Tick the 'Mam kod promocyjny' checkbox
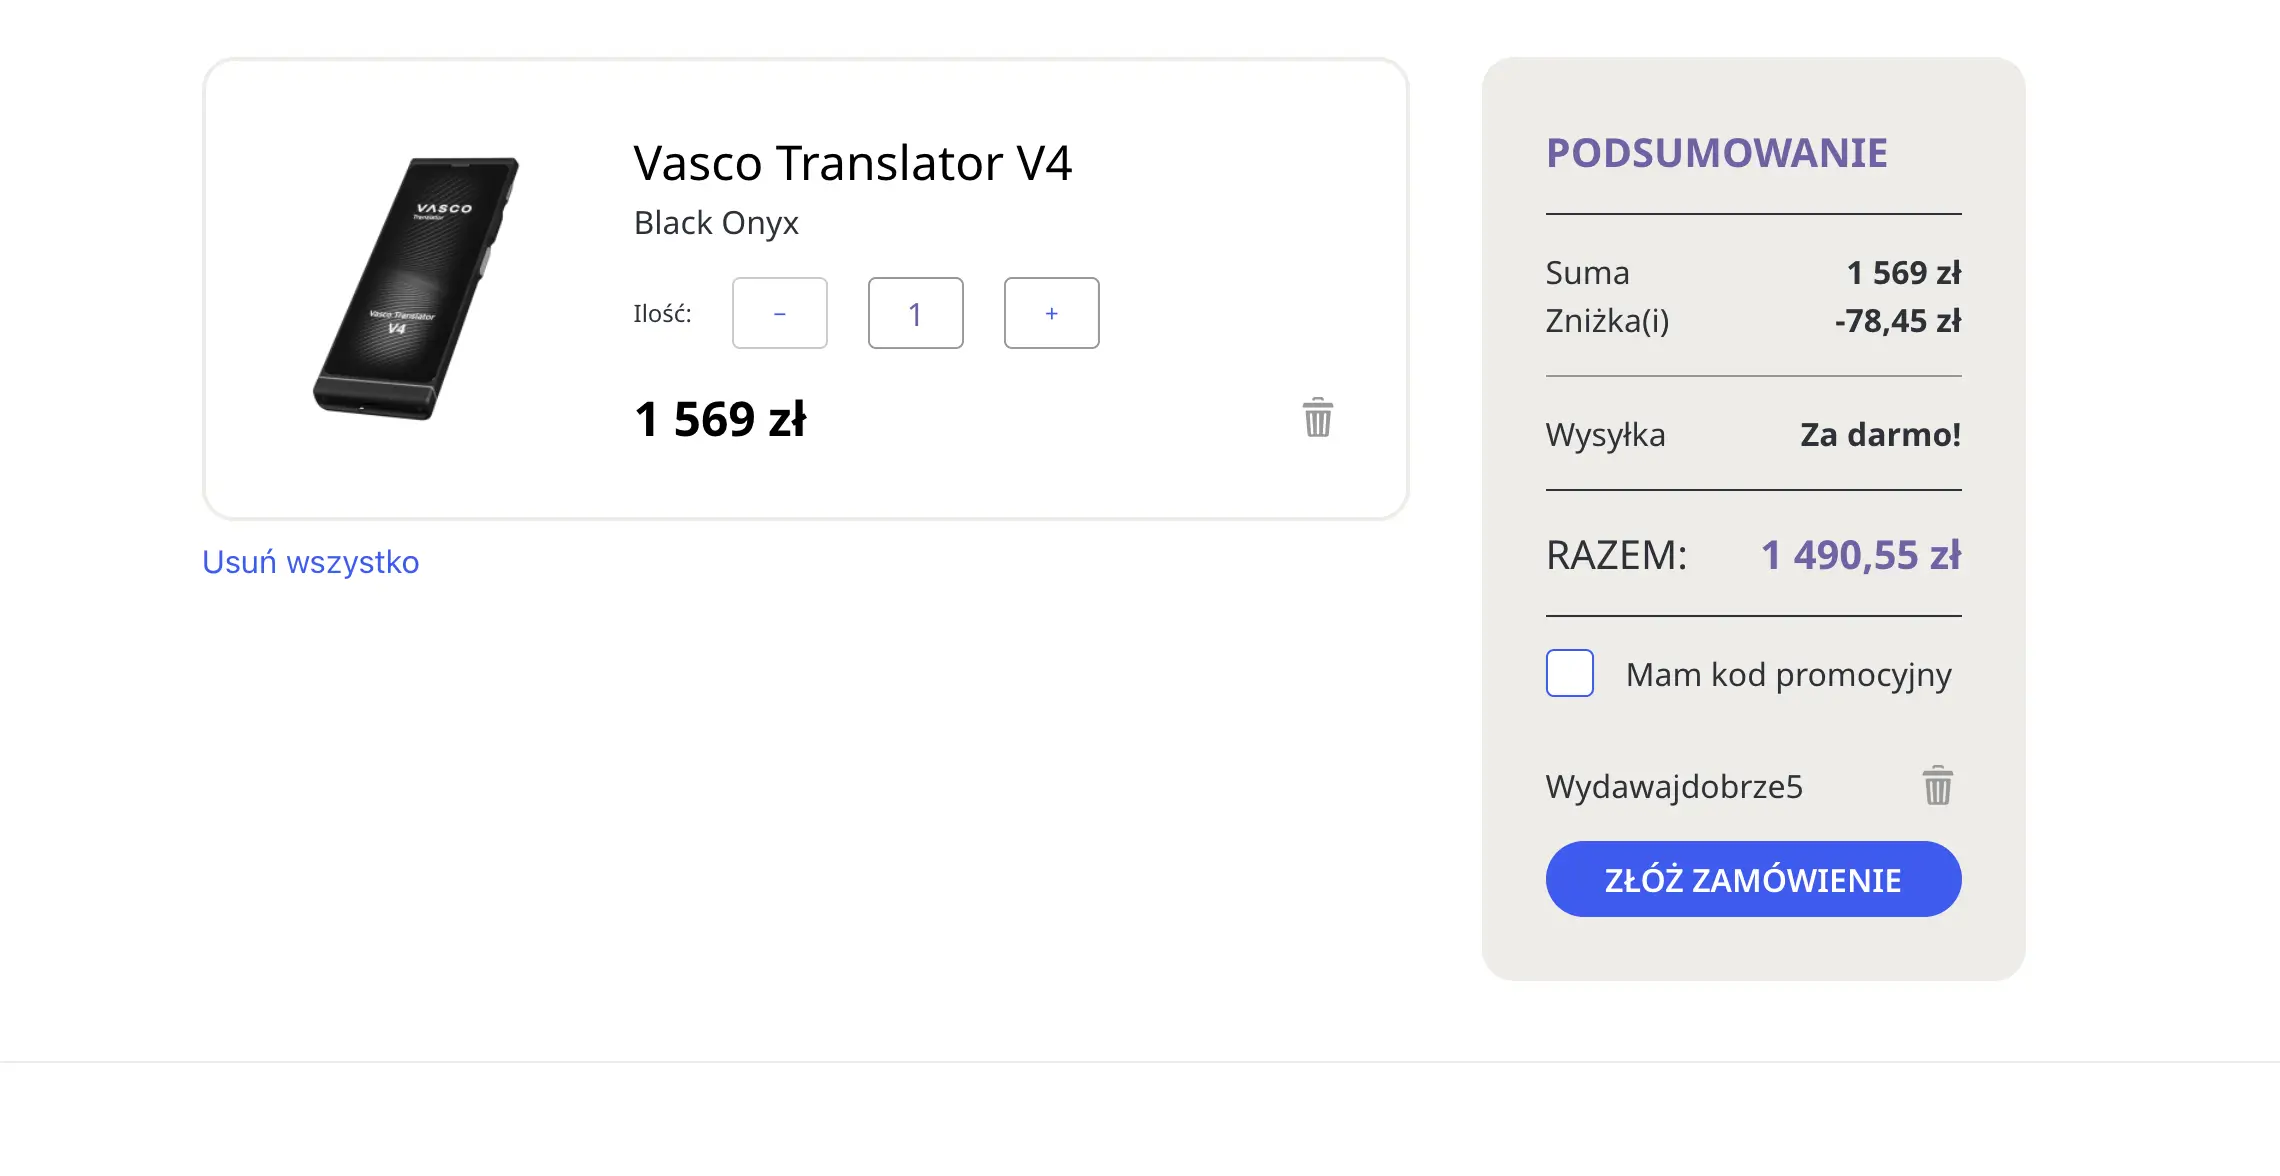This screenshot has width=2280, height=1176. point(1570,674)
